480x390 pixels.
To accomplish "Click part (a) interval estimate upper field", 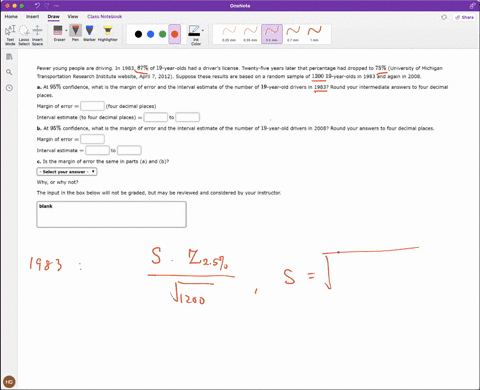I will click(188, 117).
